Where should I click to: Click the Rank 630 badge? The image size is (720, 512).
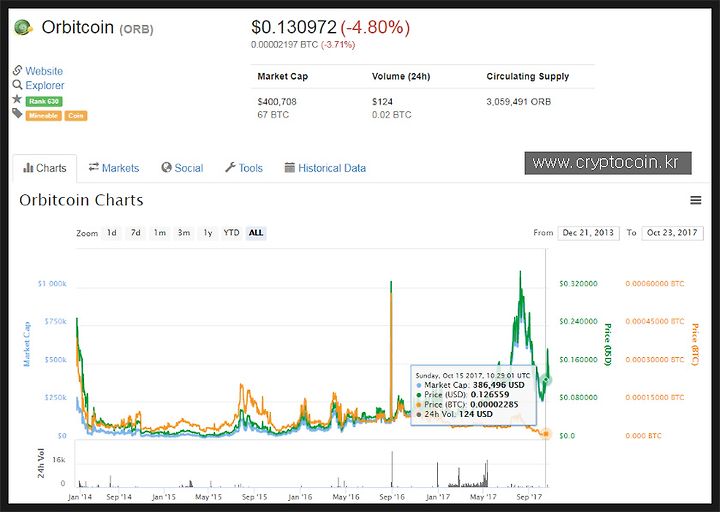[x=44, y=101]
